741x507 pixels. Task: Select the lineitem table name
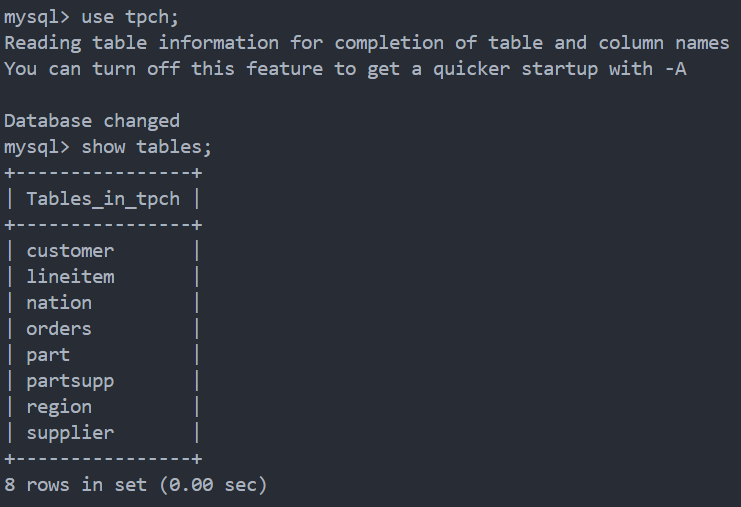click(70, 277)
